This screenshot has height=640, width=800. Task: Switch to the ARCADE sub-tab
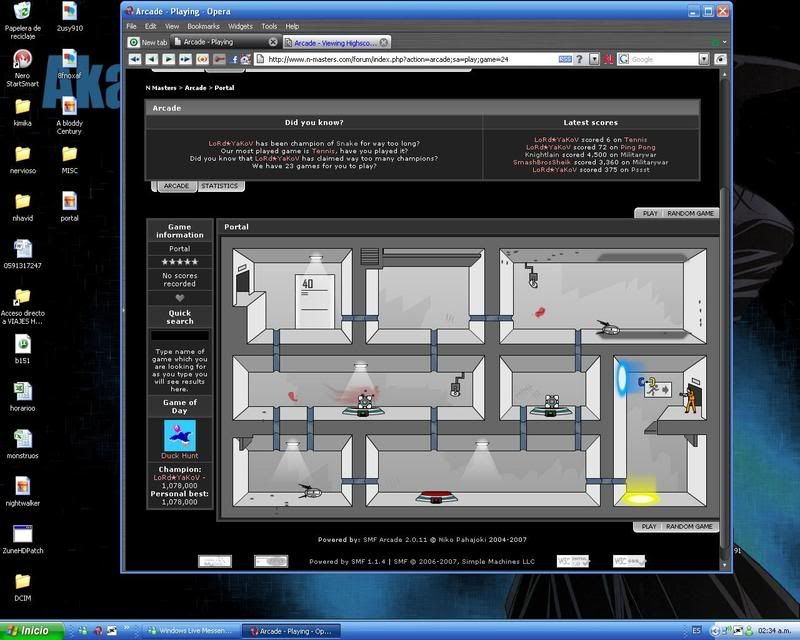[x=176, y=186]
